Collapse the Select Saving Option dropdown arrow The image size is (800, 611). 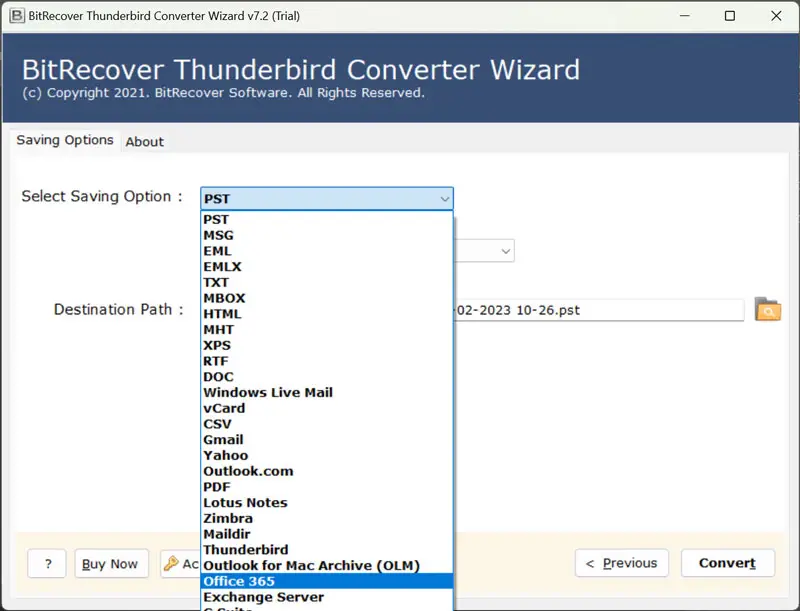[x=444, y=199]
